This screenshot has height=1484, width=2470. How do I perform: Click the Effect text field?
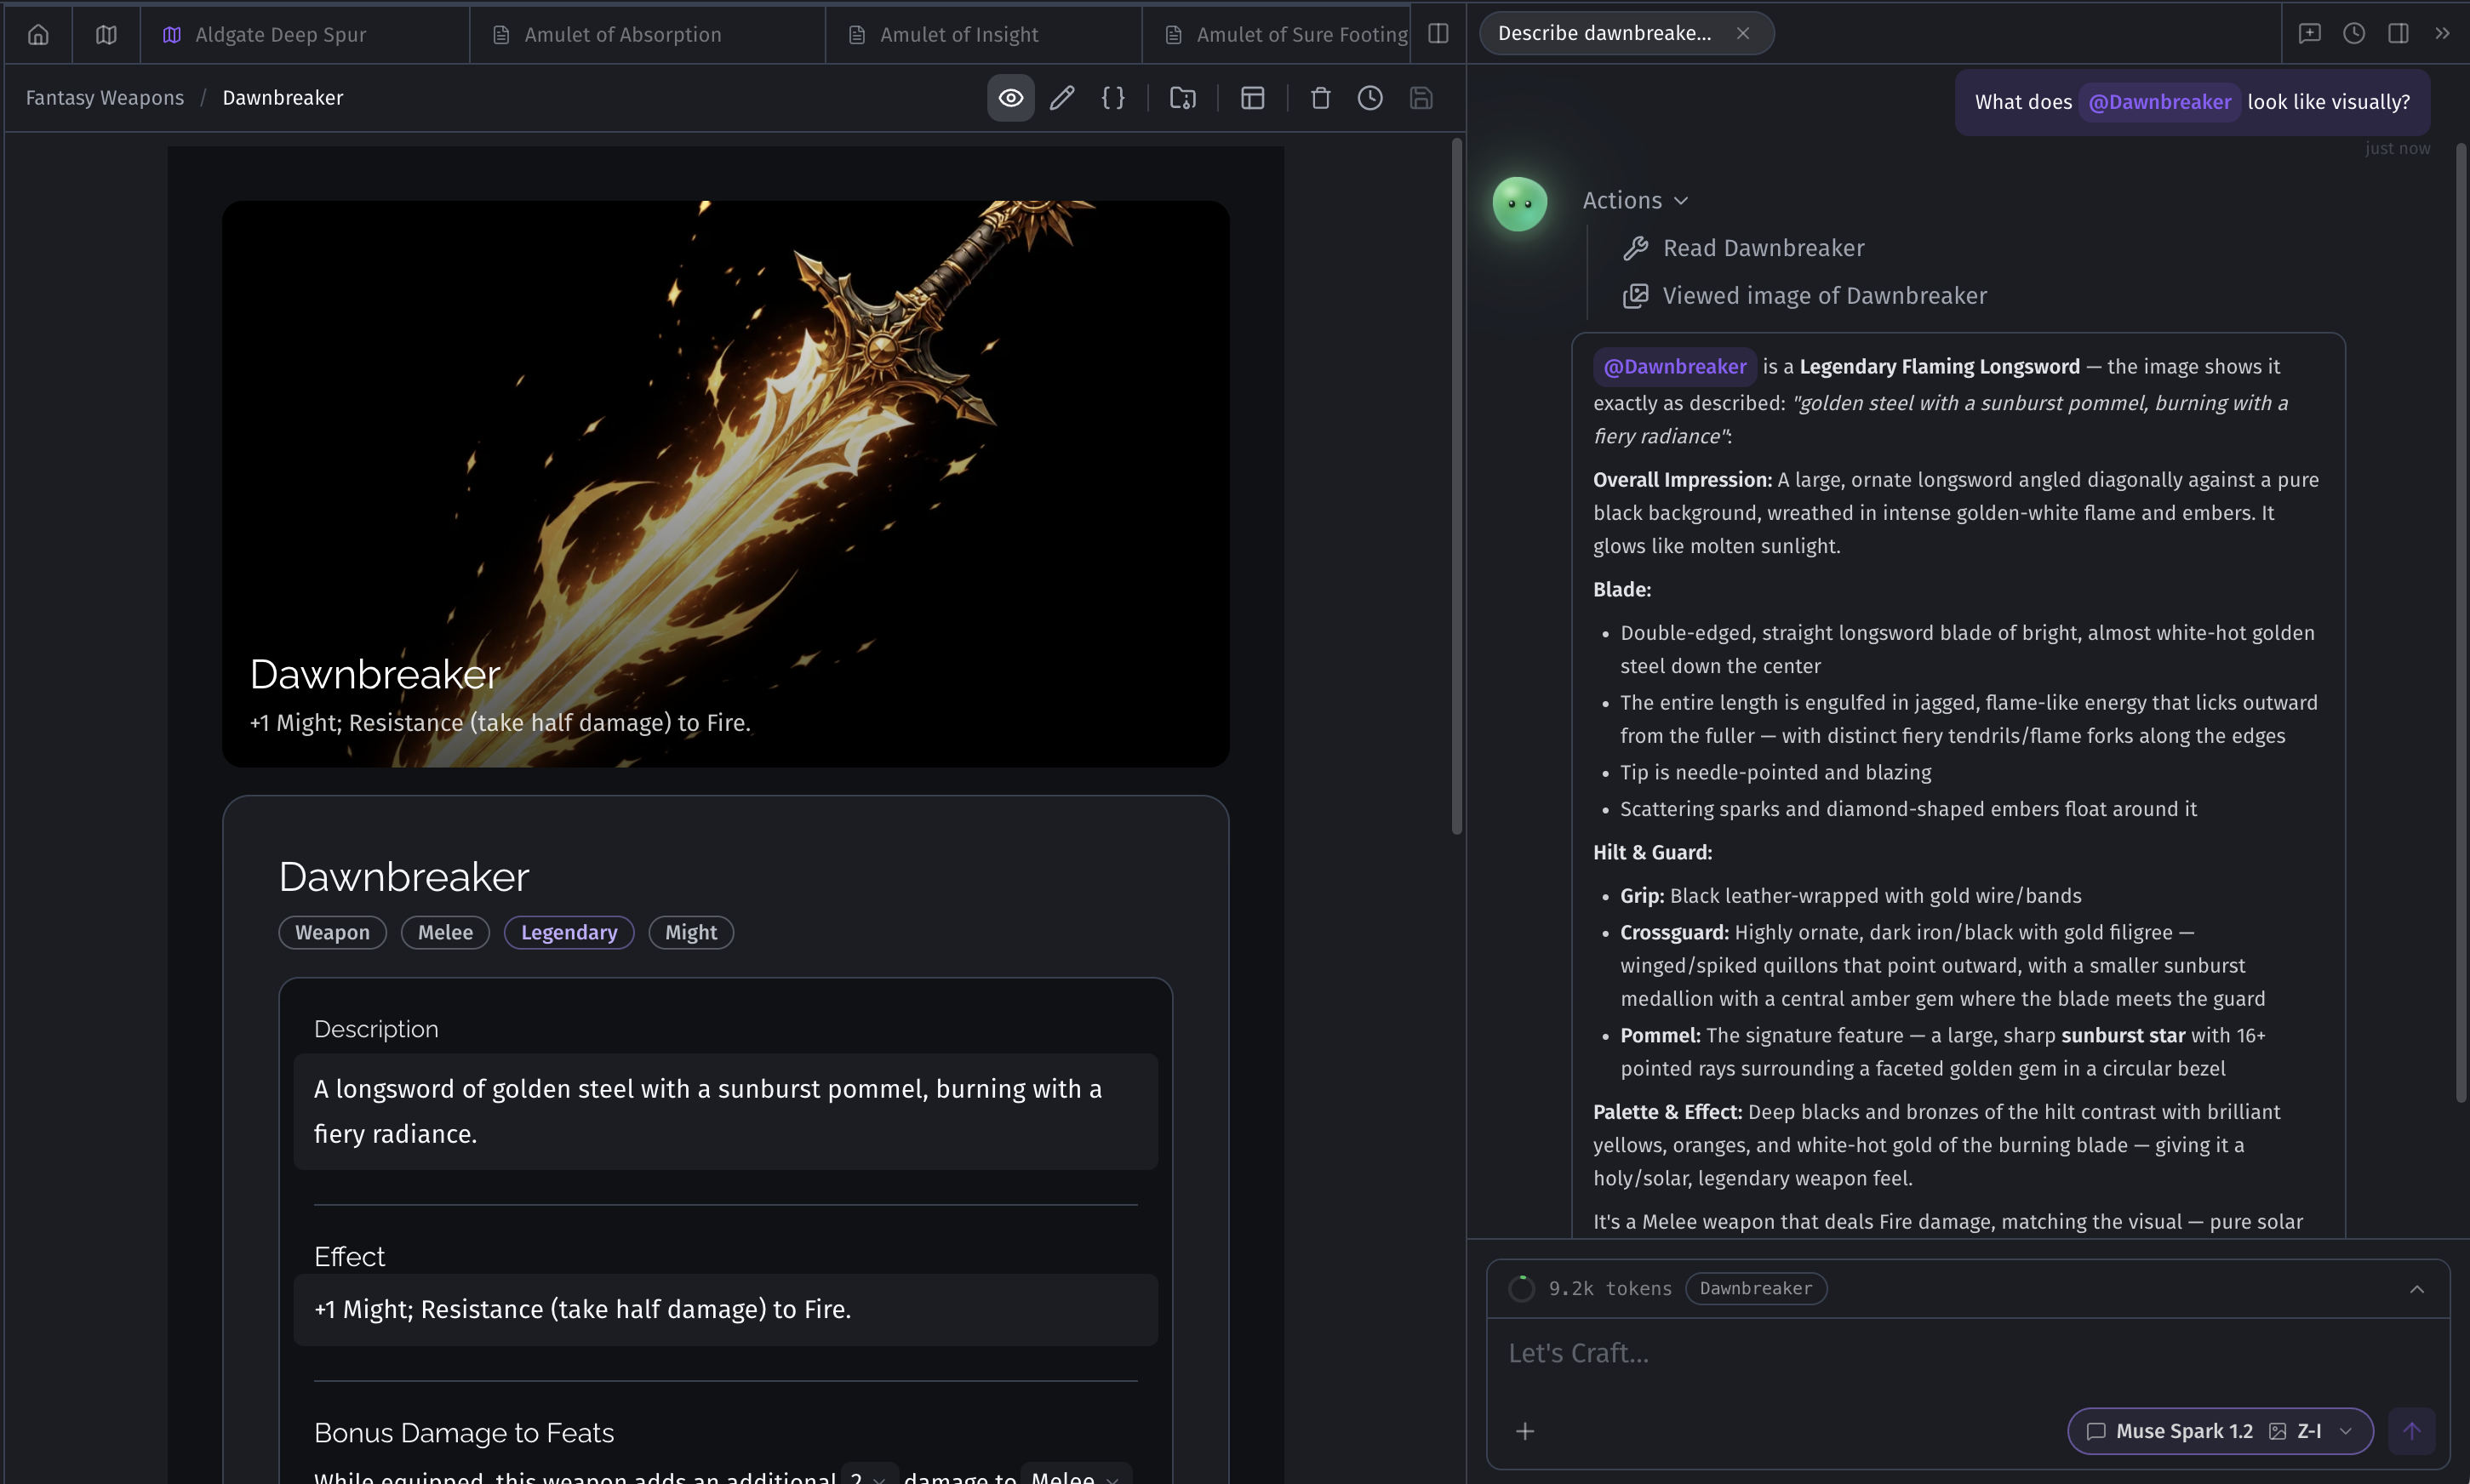(x=725, y=1310)
